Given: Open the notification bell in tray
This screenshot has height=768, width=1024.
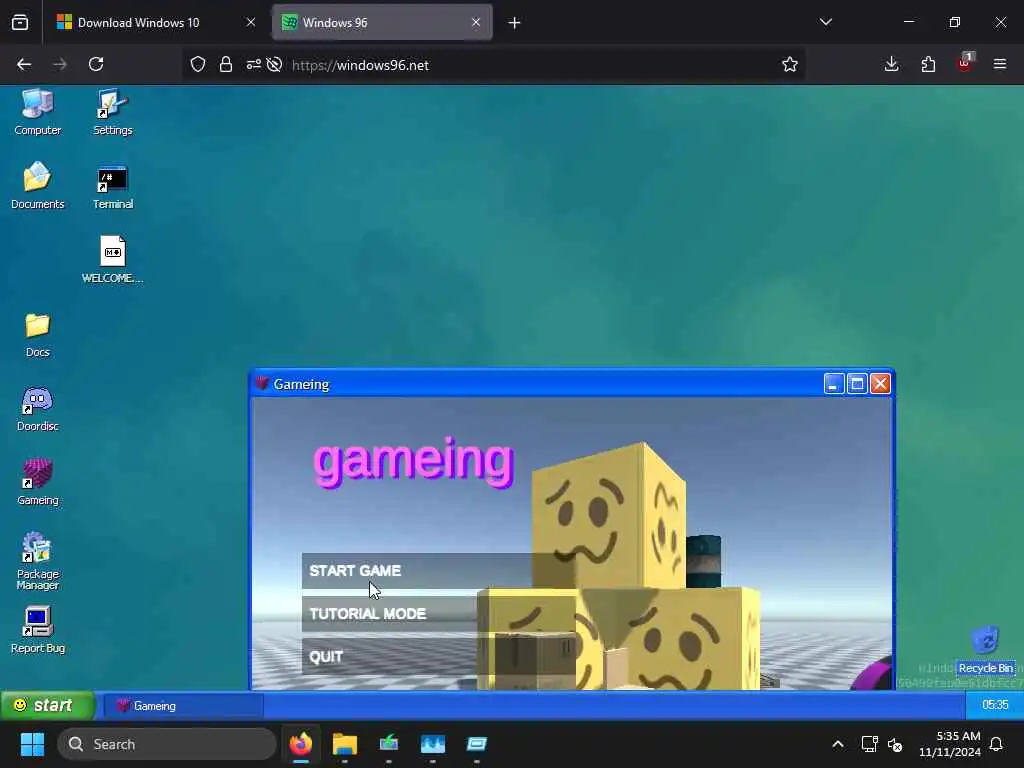Looking at the screenshot, I should click(x=997, y=744).
